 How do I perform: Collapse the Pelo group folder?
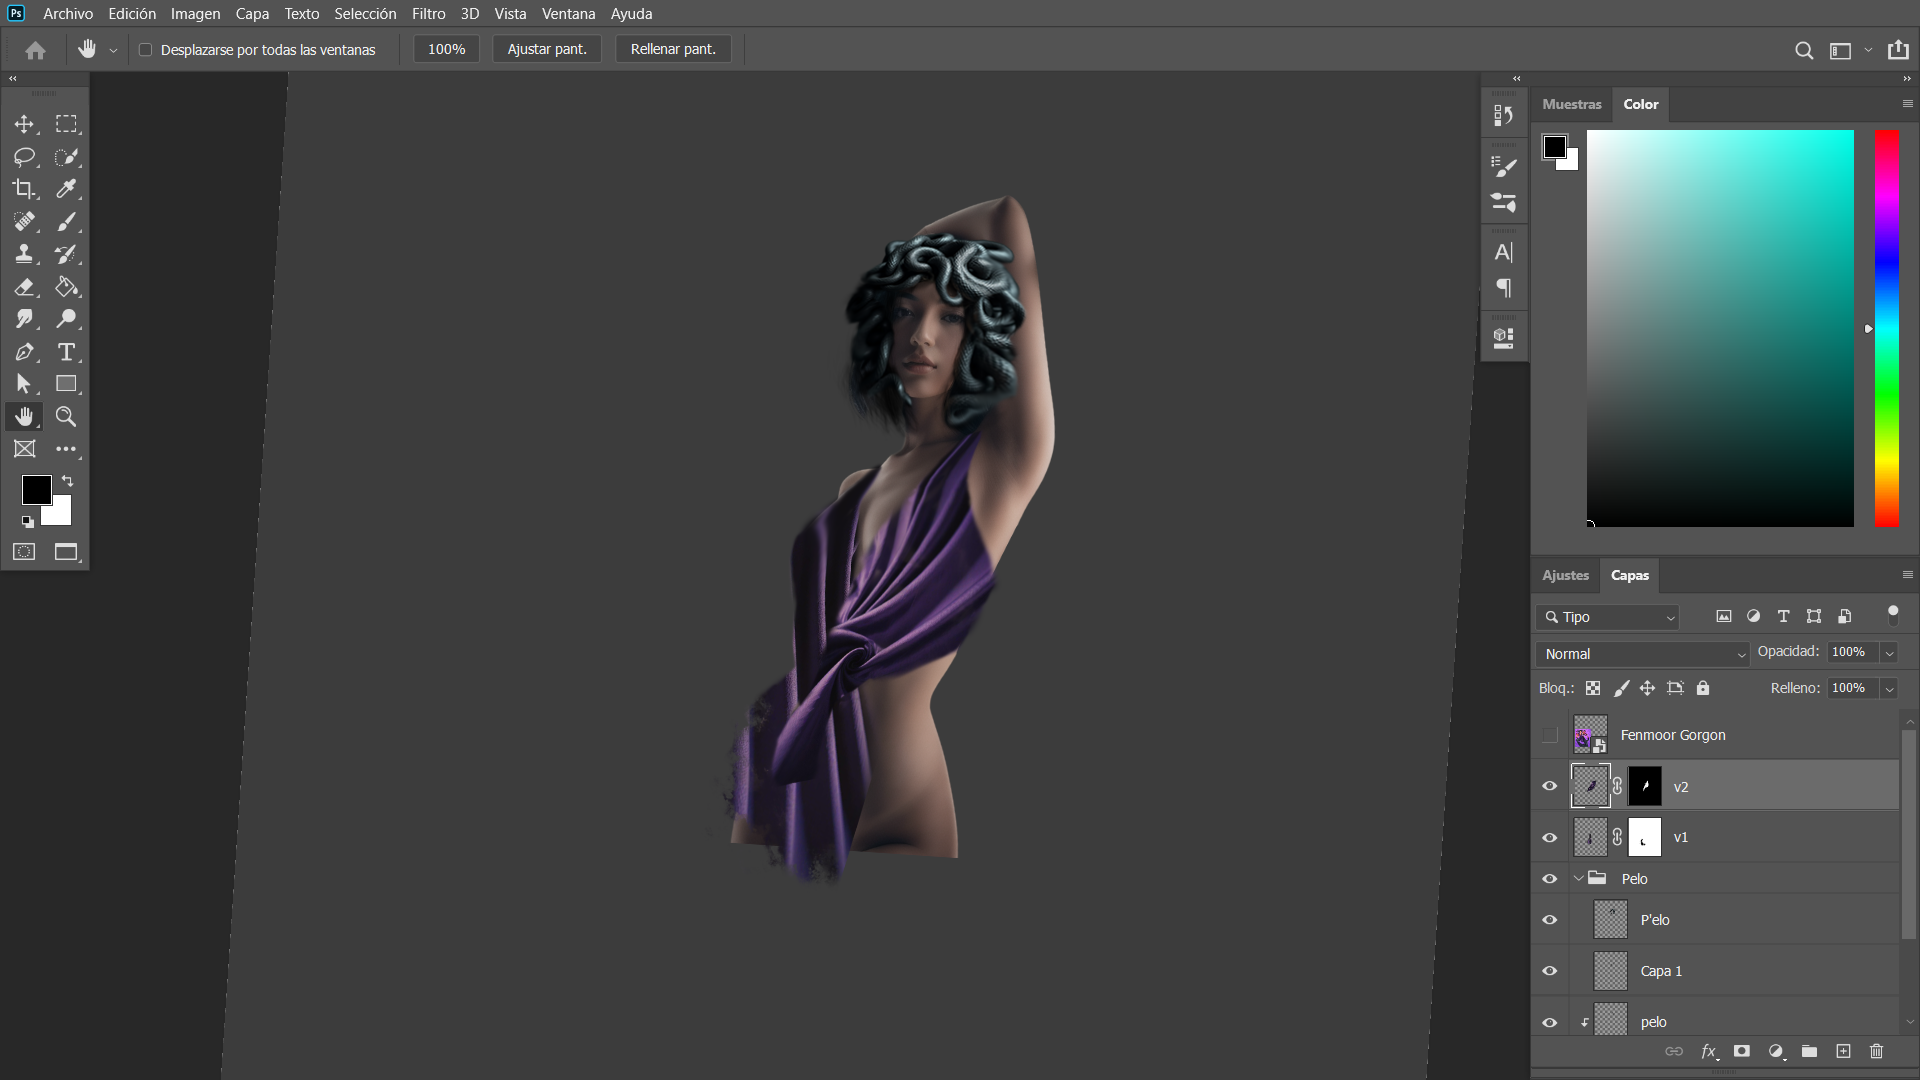1579,879
